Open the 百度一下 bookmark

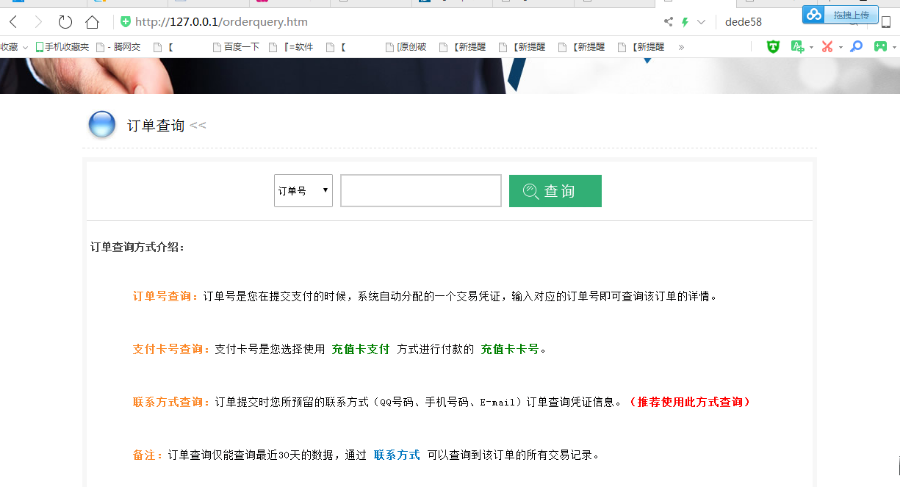236,47
